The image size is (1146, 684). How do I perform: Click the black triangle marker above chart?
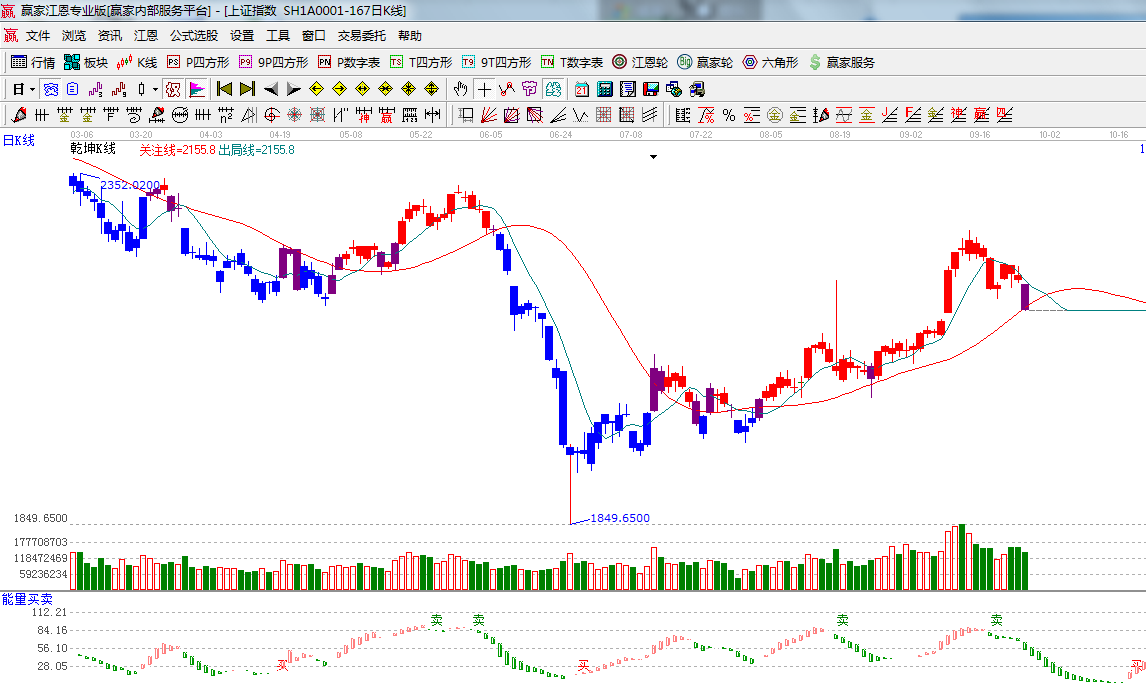click(653, 157)
